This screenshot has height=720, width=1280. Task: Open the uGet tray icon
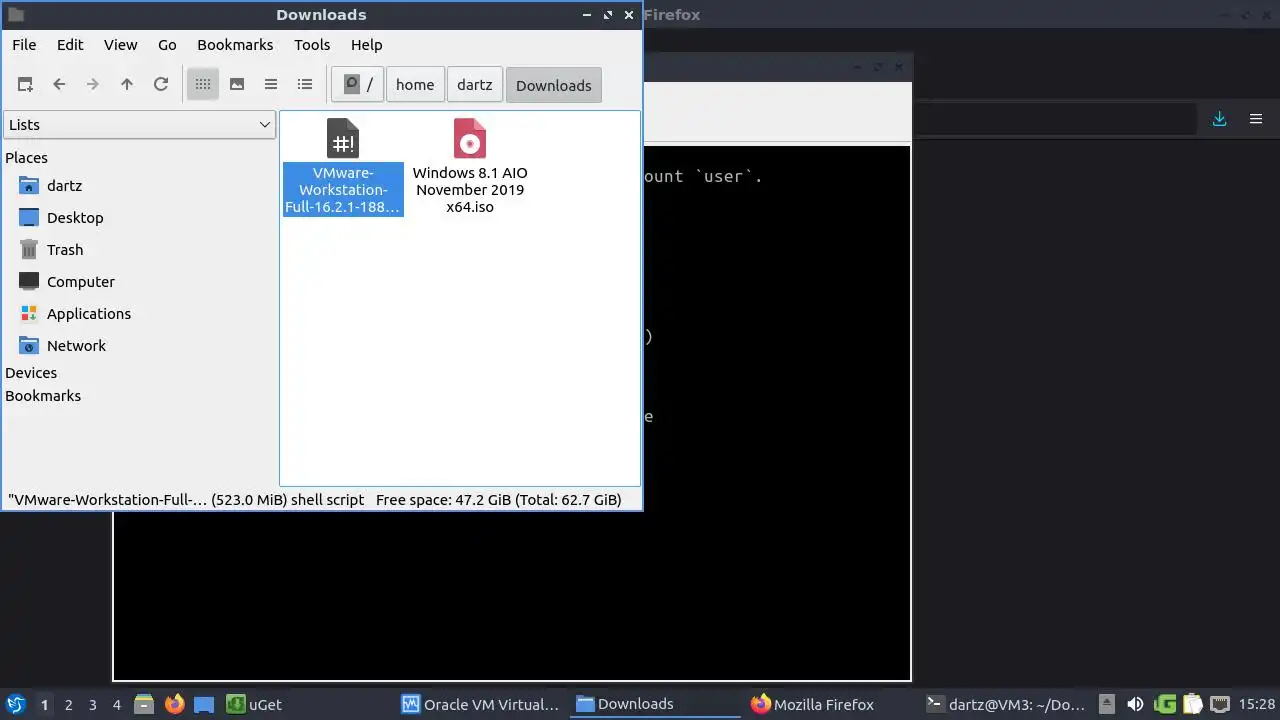click(x=1164, y=705)
